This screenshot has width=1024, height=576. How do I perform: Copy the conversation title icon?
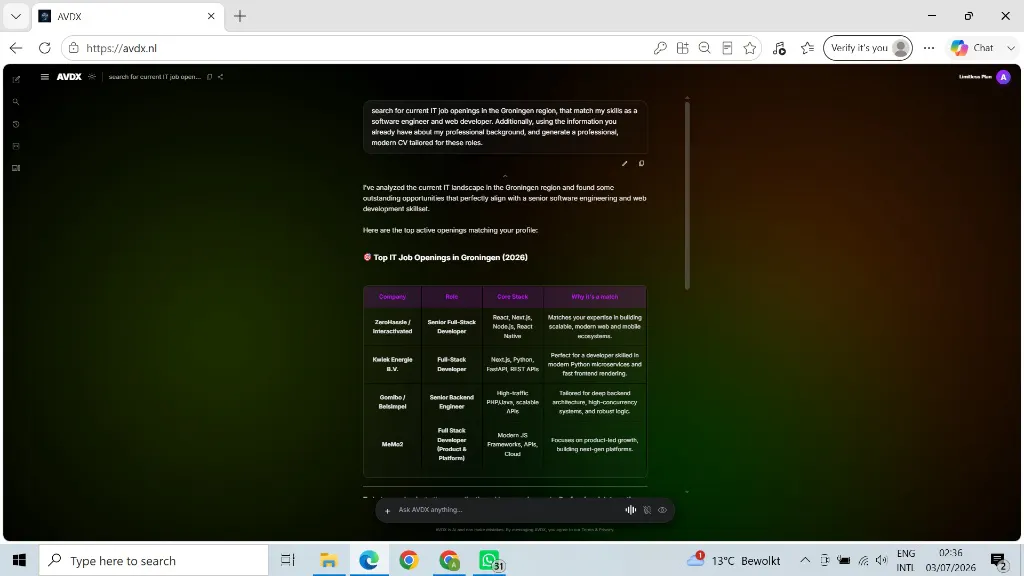210,76
